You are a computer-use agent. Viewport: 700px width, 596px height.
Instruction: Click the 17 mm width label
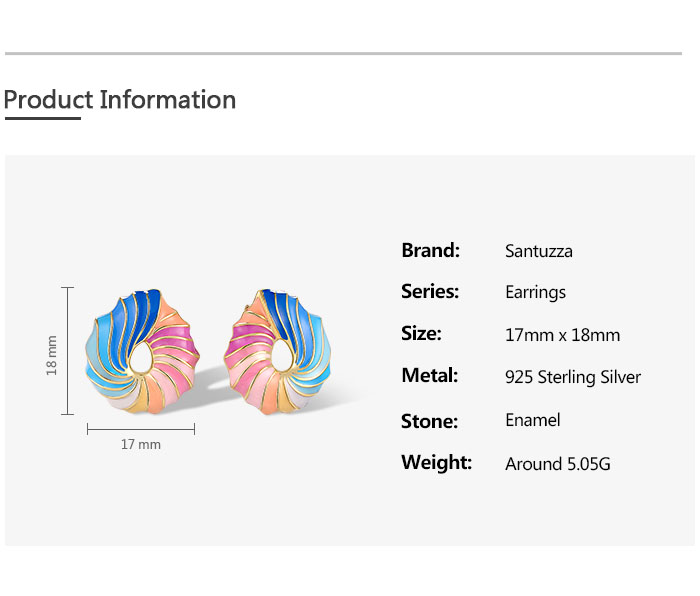(x=140, y=444)
